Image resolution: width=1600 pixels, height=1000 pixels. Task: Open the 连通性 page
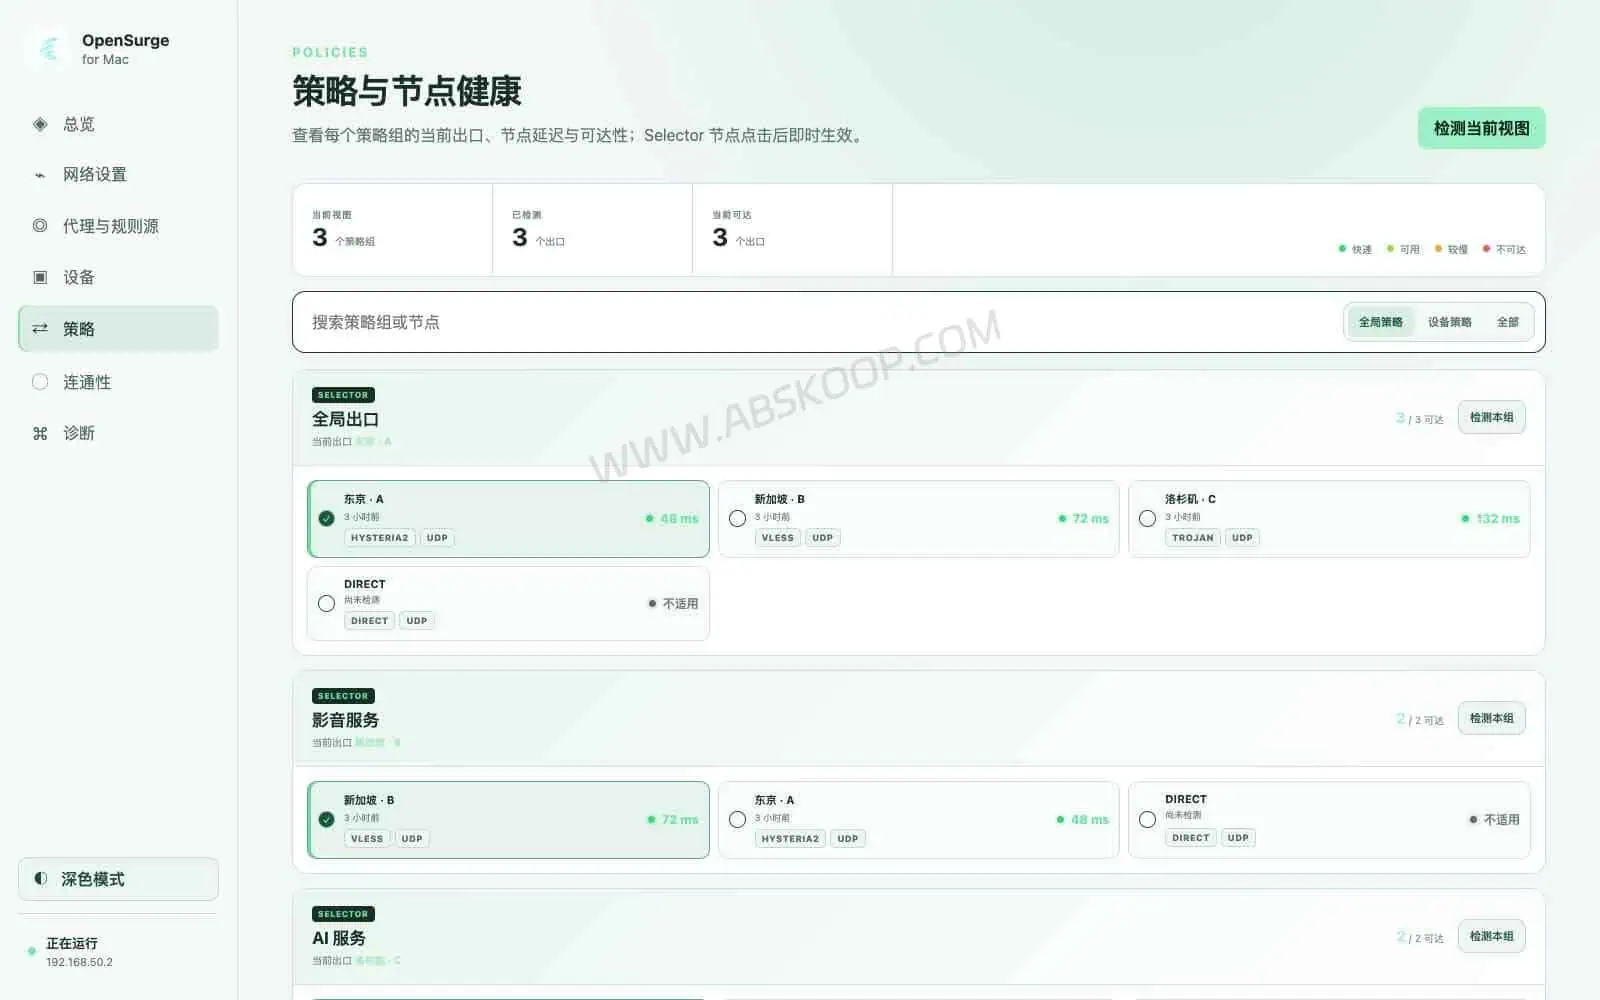[118, 382]
